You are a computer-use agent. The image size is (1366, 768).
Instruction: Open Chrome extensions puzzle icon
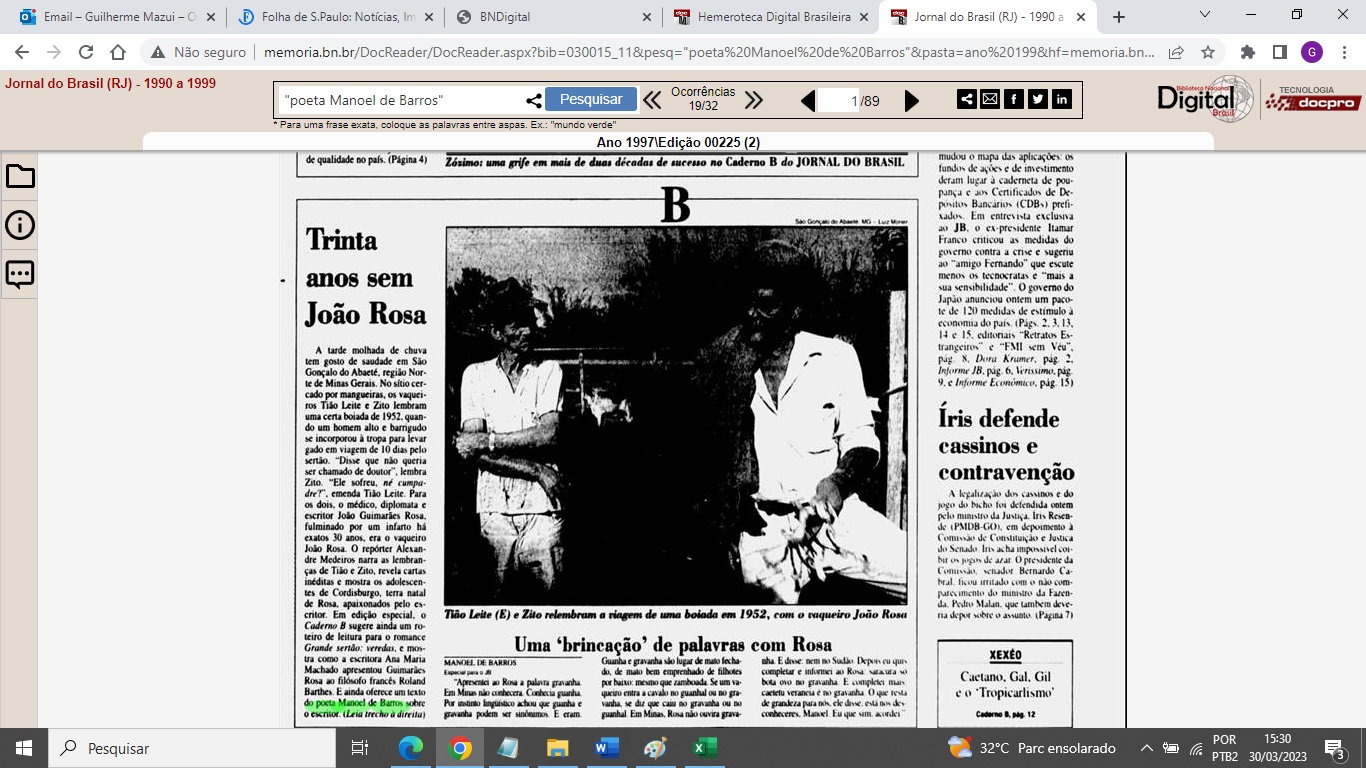(1248, 52)
